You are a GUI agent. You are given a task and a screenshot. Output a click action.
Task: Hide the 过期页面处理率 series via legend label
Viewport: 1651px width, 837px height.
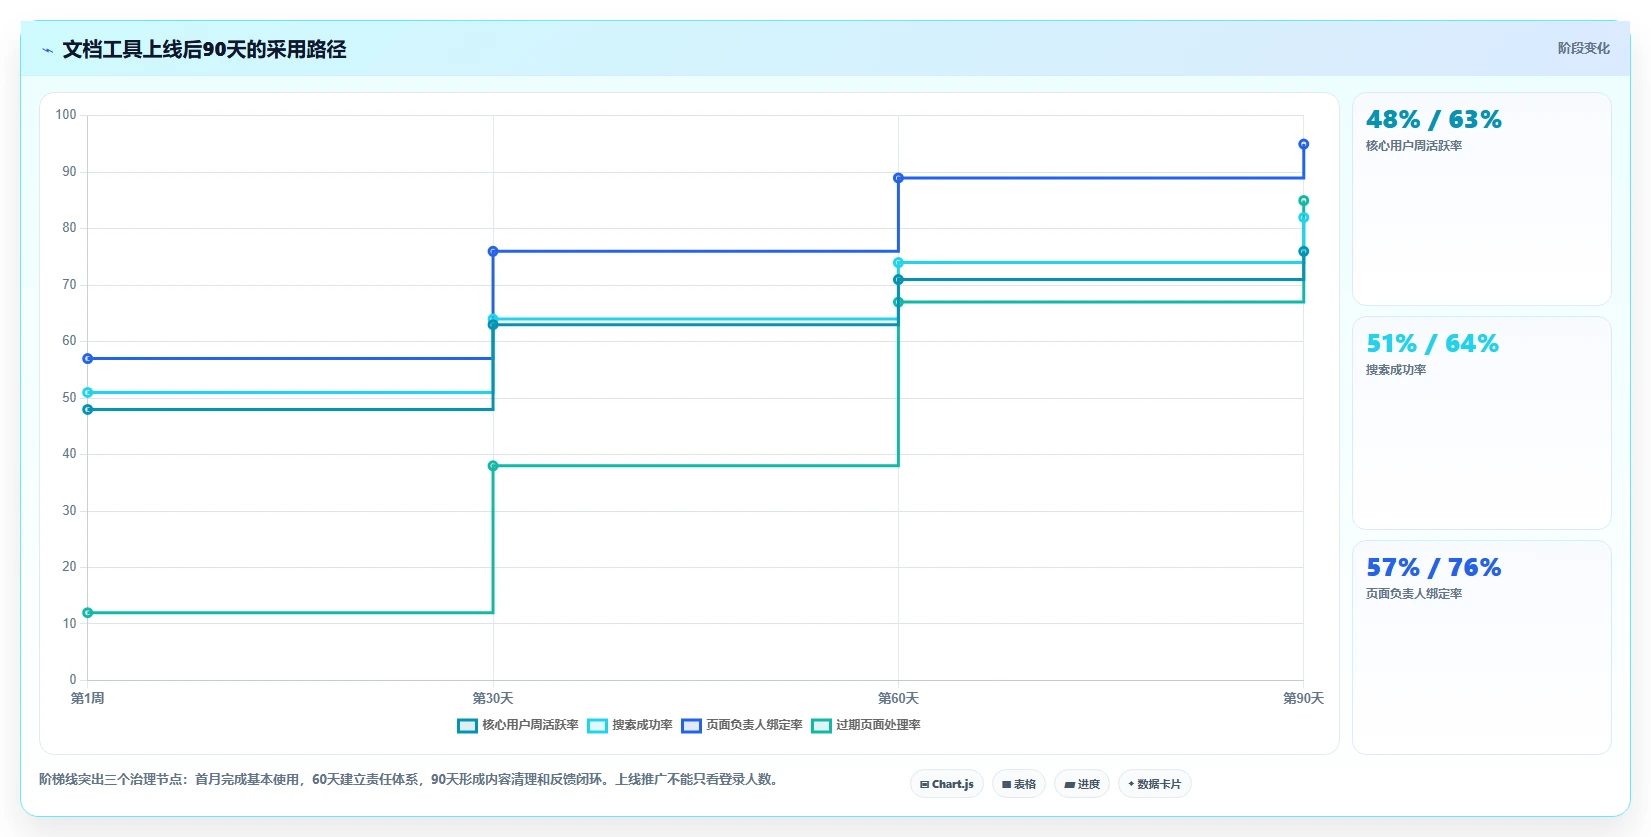[878, 725]
